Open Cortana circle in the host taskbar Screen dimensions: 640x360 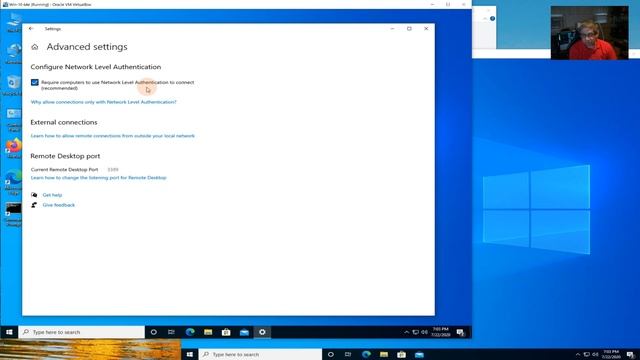331,354
